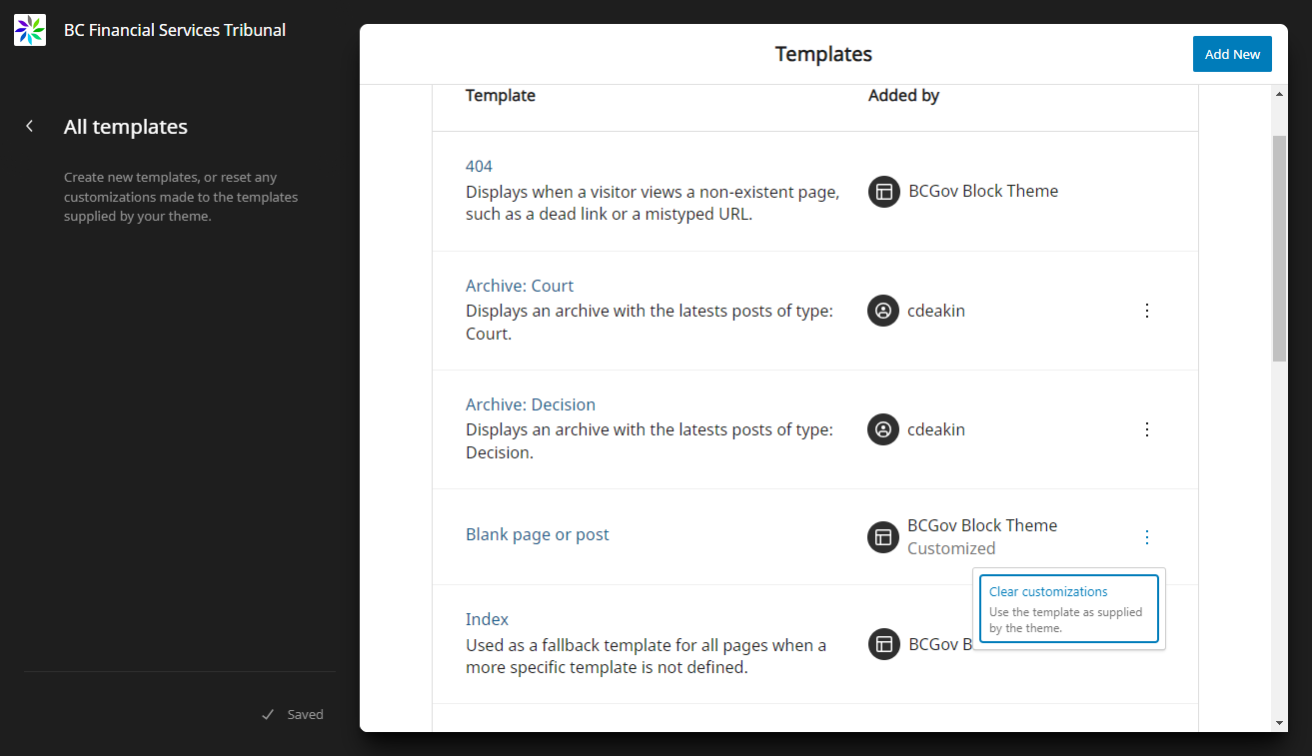The height and width of the screenshot is (756, 1312).
Task: Open the Archive: Court template
Action: pos(520,285)
